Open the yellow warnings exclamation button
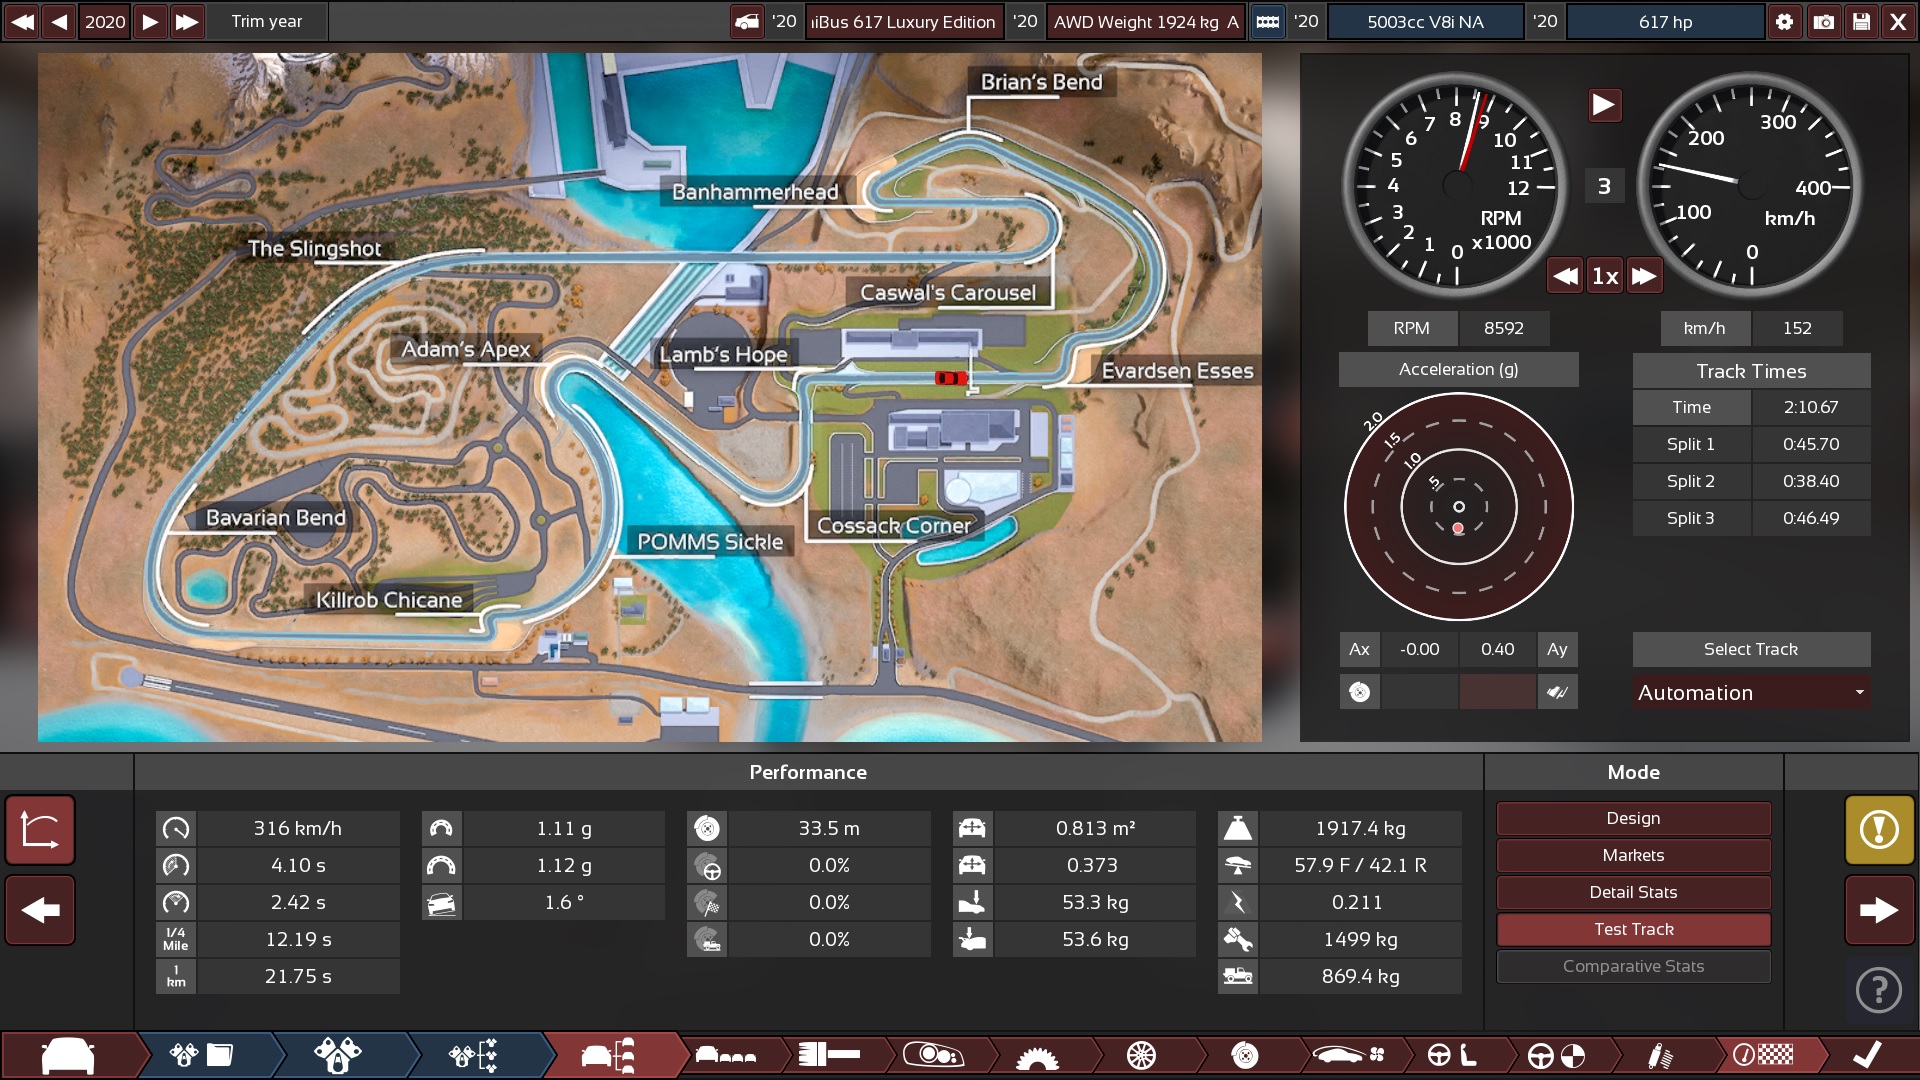 pos(1879,830)
